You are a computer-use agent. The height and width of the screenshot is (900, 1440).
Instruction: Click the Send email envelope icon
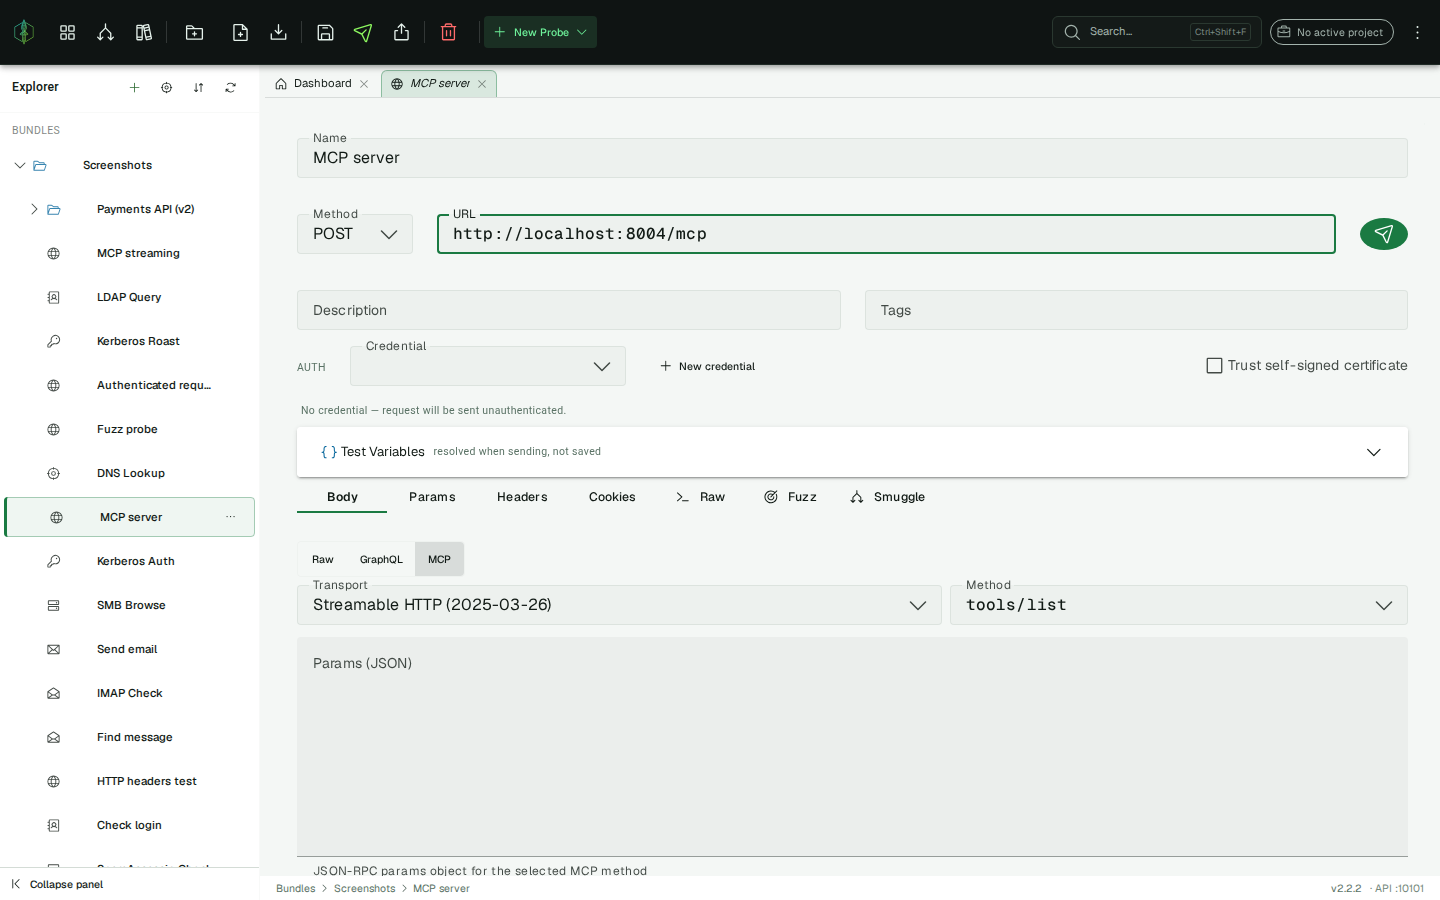54,649
